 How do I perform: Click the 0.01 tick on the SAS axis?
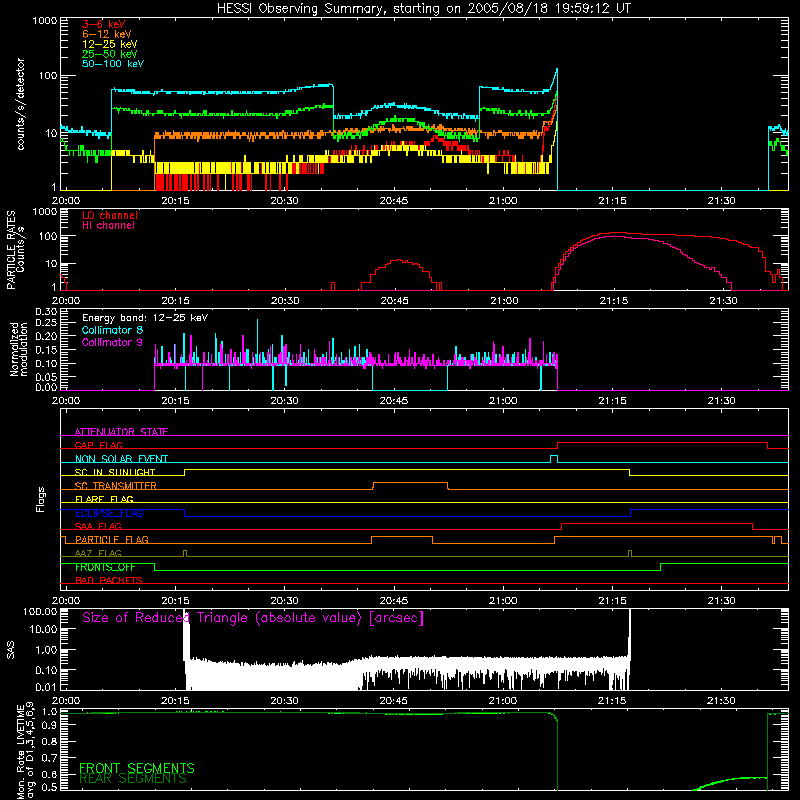coord(46,687)
